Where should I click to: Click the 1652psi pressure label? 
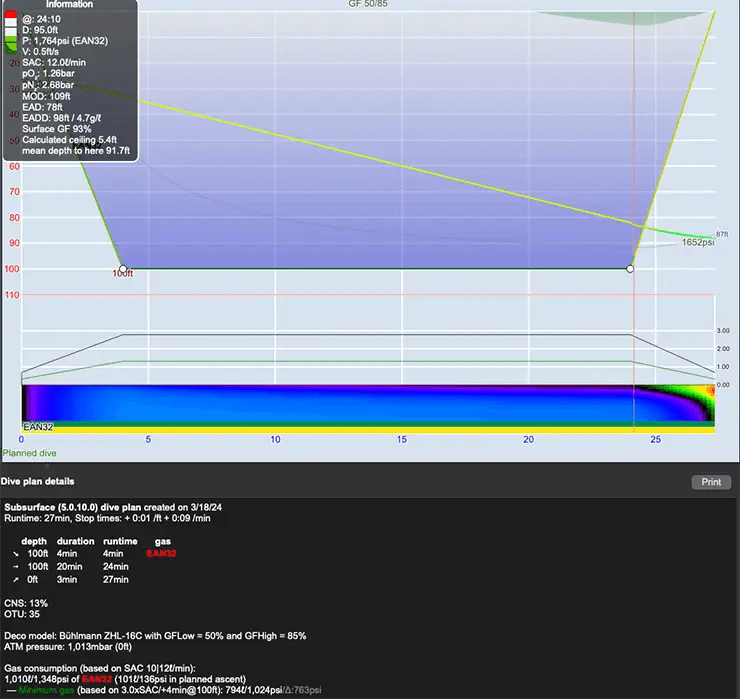[698, 242]
